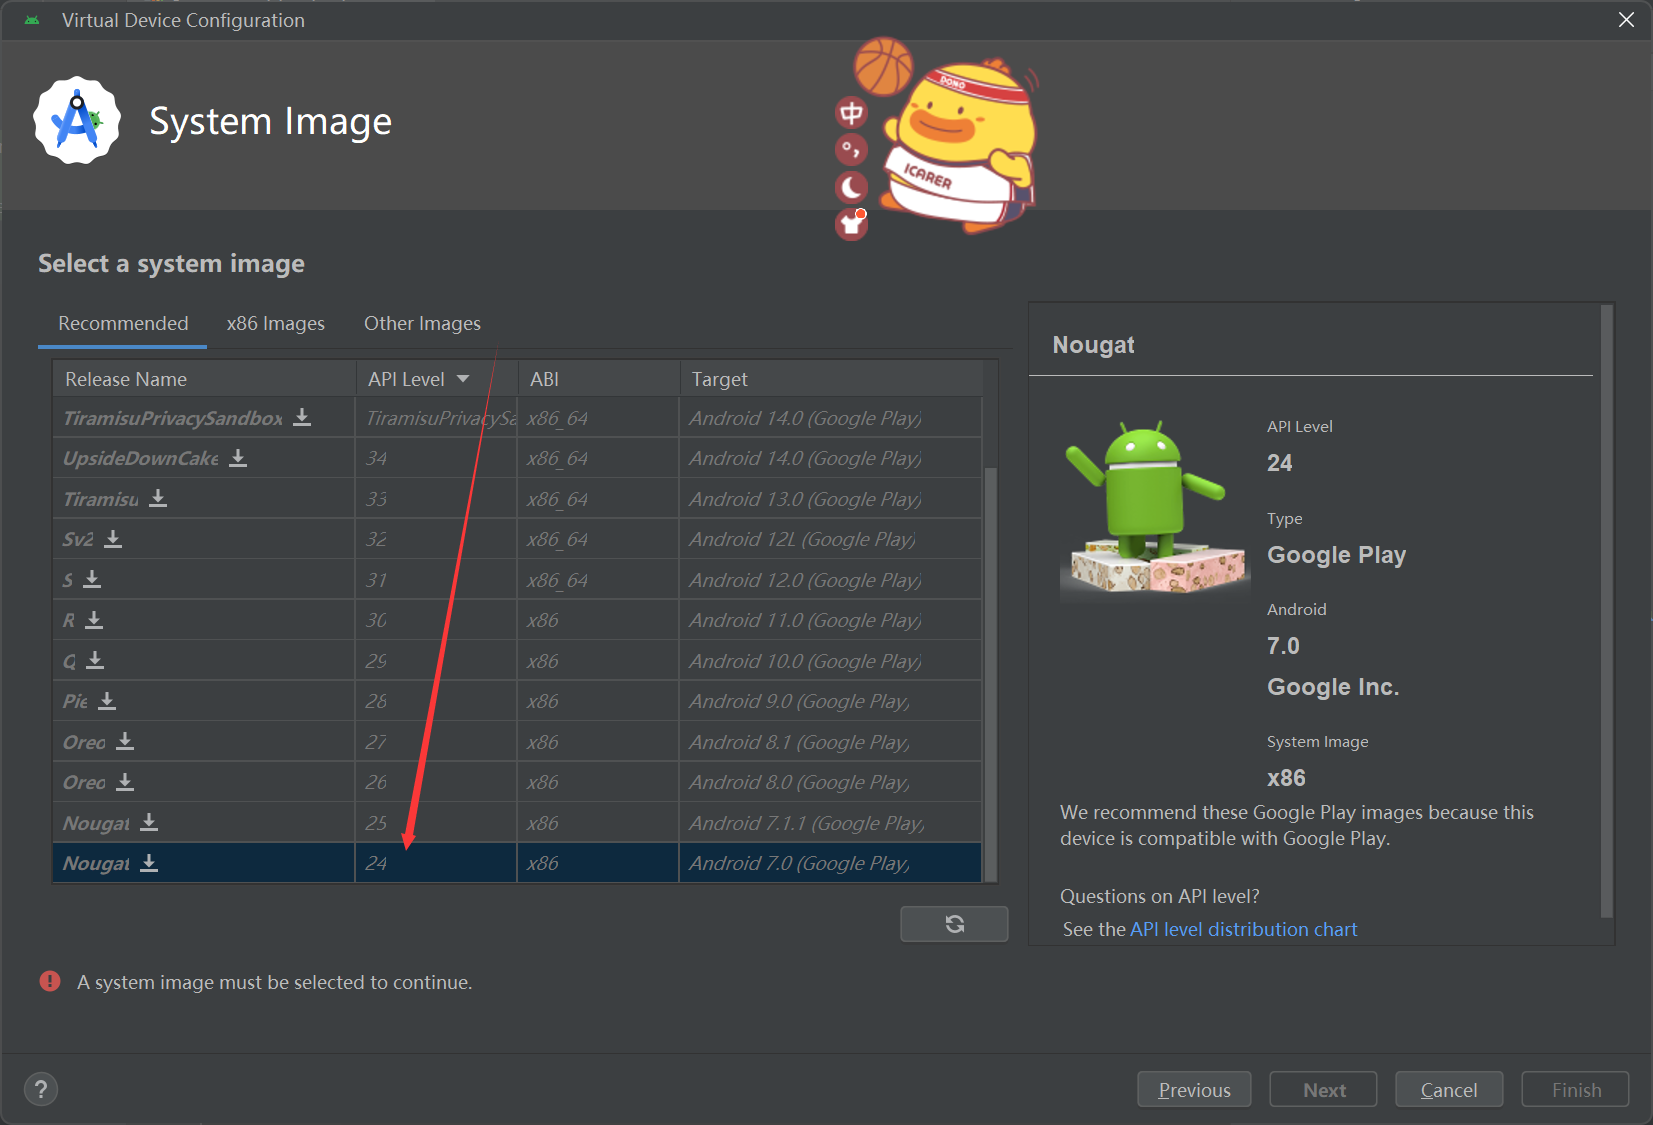
Task: Sort by API Level column arrow
Action: pyautogui.click(x=463, y=379)
